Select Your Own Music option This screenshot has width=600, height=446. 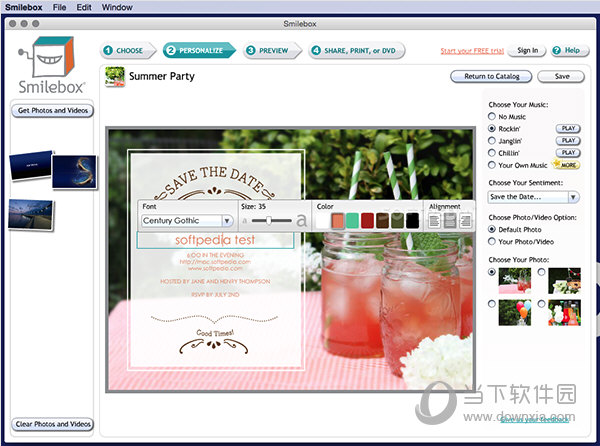[492, 165]
